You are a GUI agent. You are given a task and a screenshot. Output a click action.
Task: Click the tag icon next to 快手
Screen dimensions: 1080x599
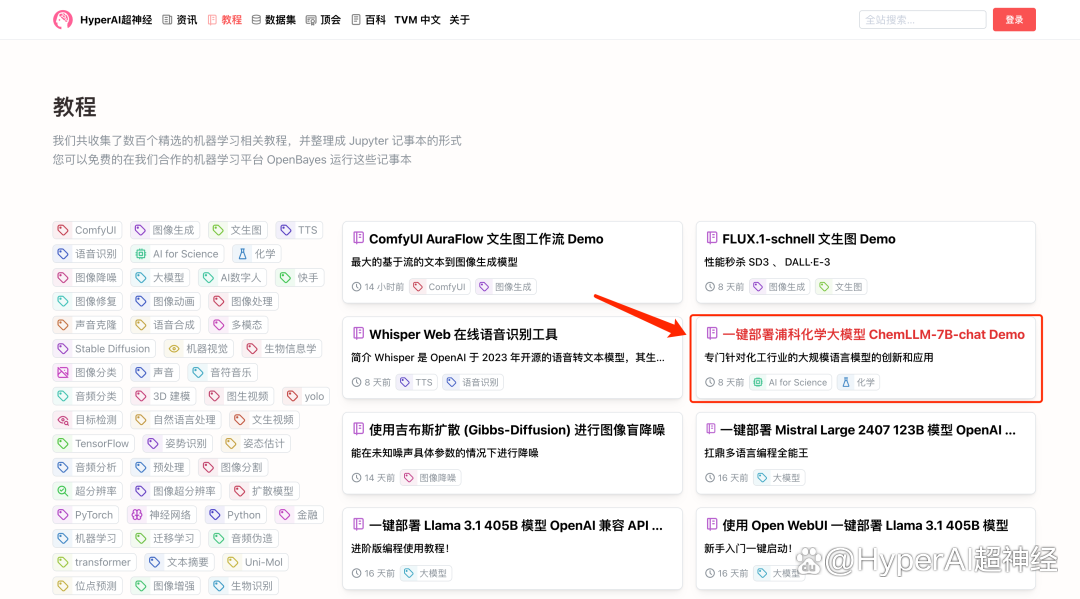coord(285,277)
